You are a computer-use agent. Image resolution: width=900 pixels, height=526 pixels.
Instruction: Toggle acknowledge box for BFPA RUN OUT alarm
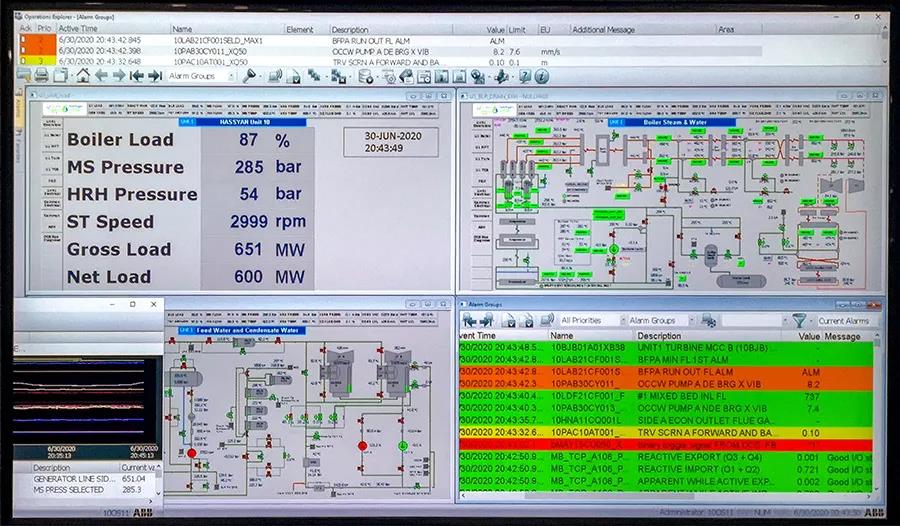[x=24, y=39]
